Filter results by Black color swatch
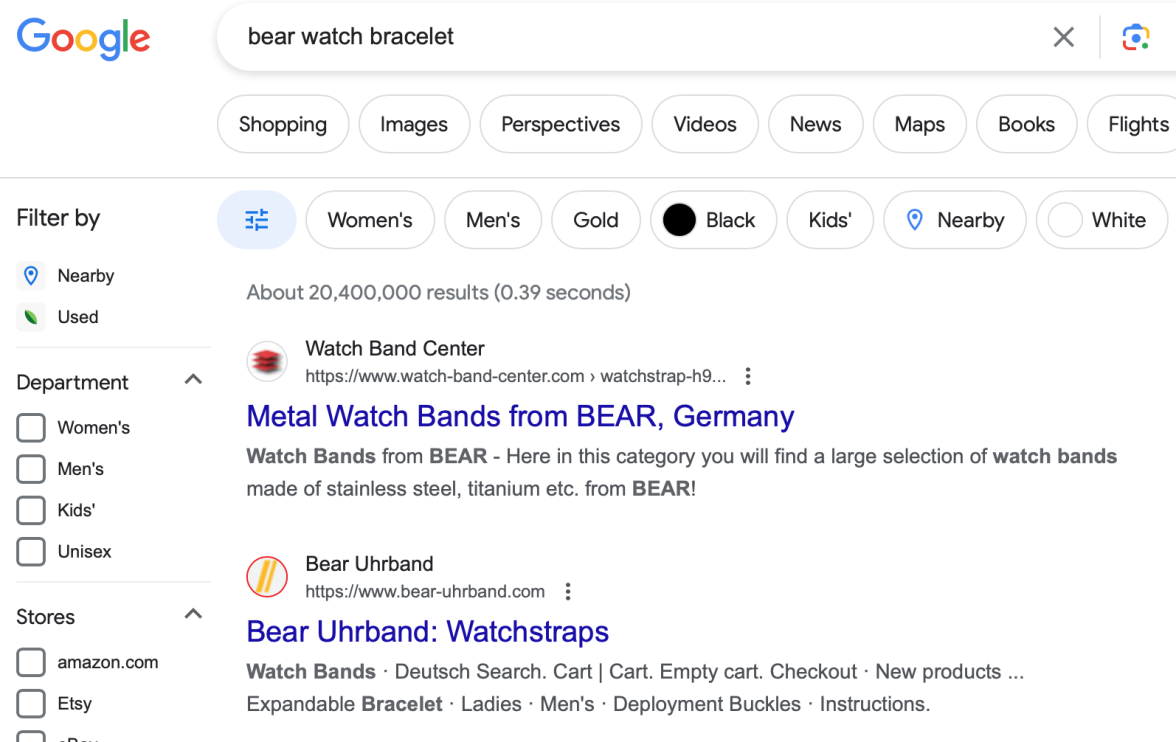The width and height of the screenshot is (1176, 742). [x=709, y=220]
